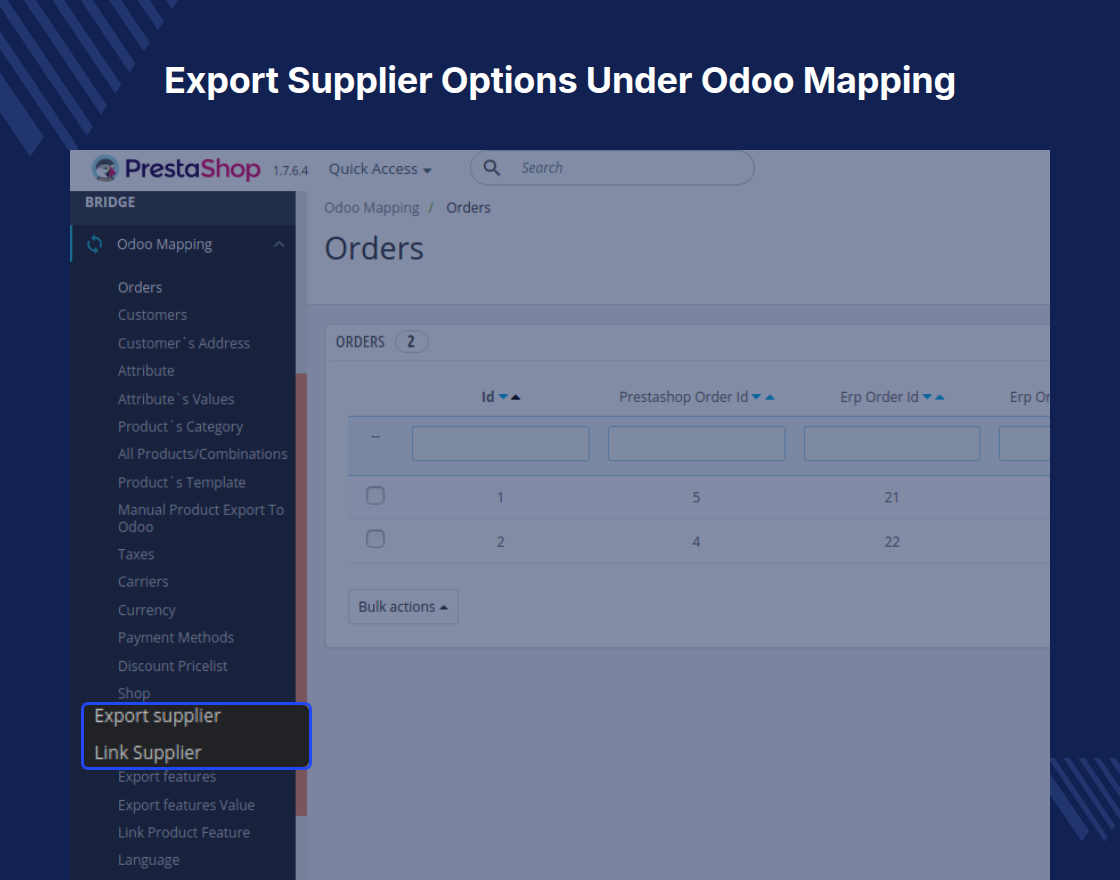
Task: Open Taxes menu item
Action: click(136, 554)
